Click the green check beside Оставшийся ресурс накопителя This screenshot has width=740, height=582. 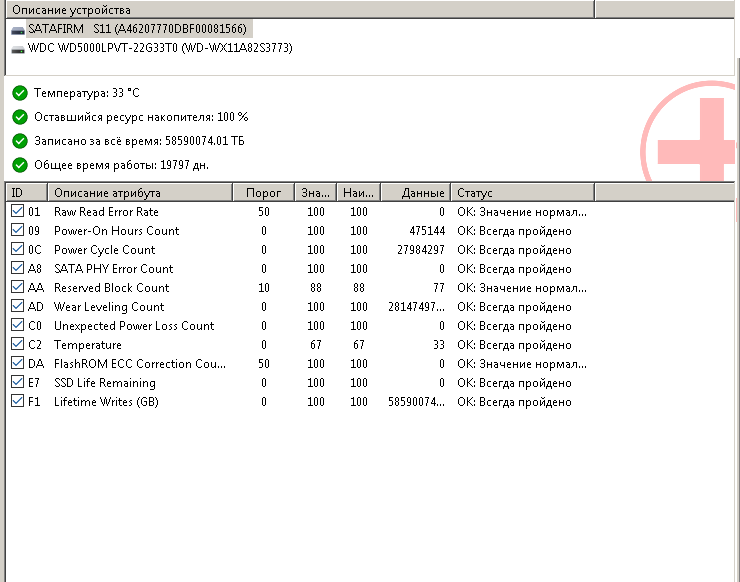click(20, 117)
